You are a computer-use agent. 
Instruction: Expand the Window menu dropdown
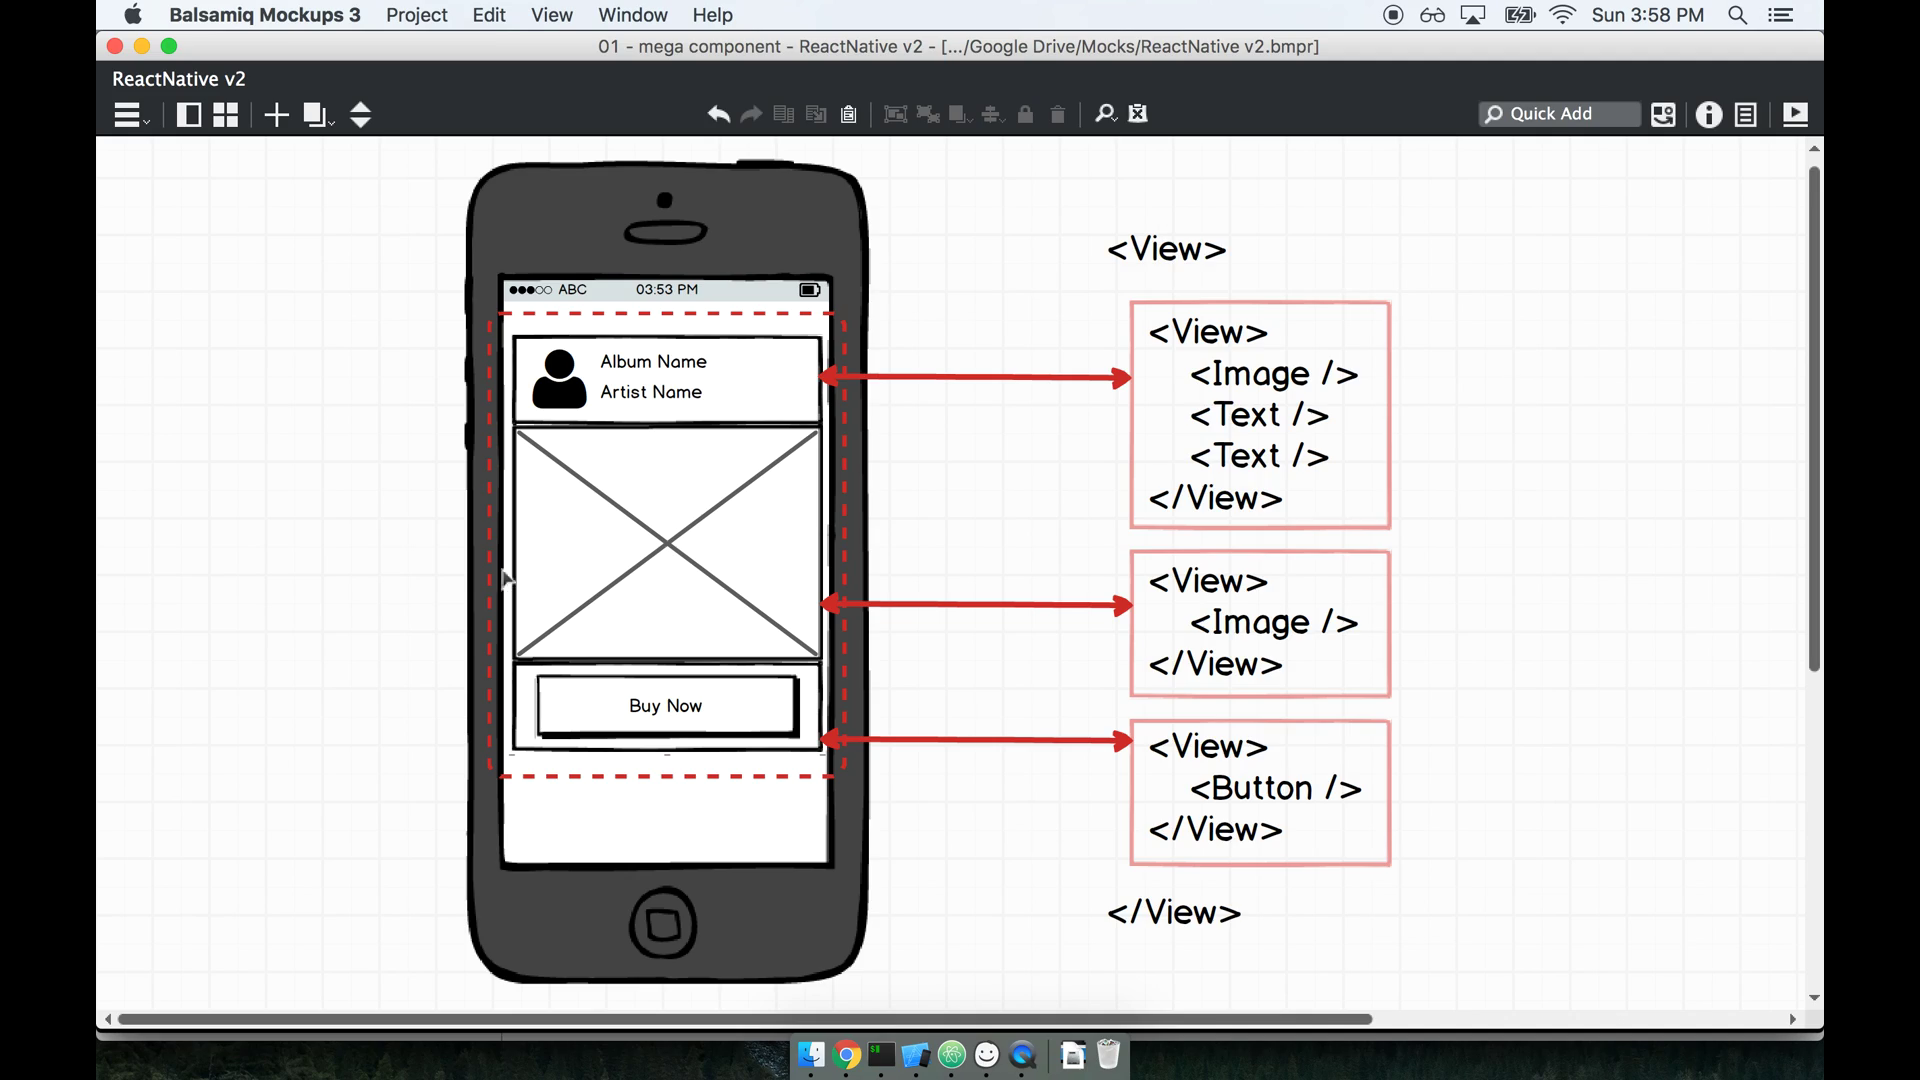coord(634,15)
